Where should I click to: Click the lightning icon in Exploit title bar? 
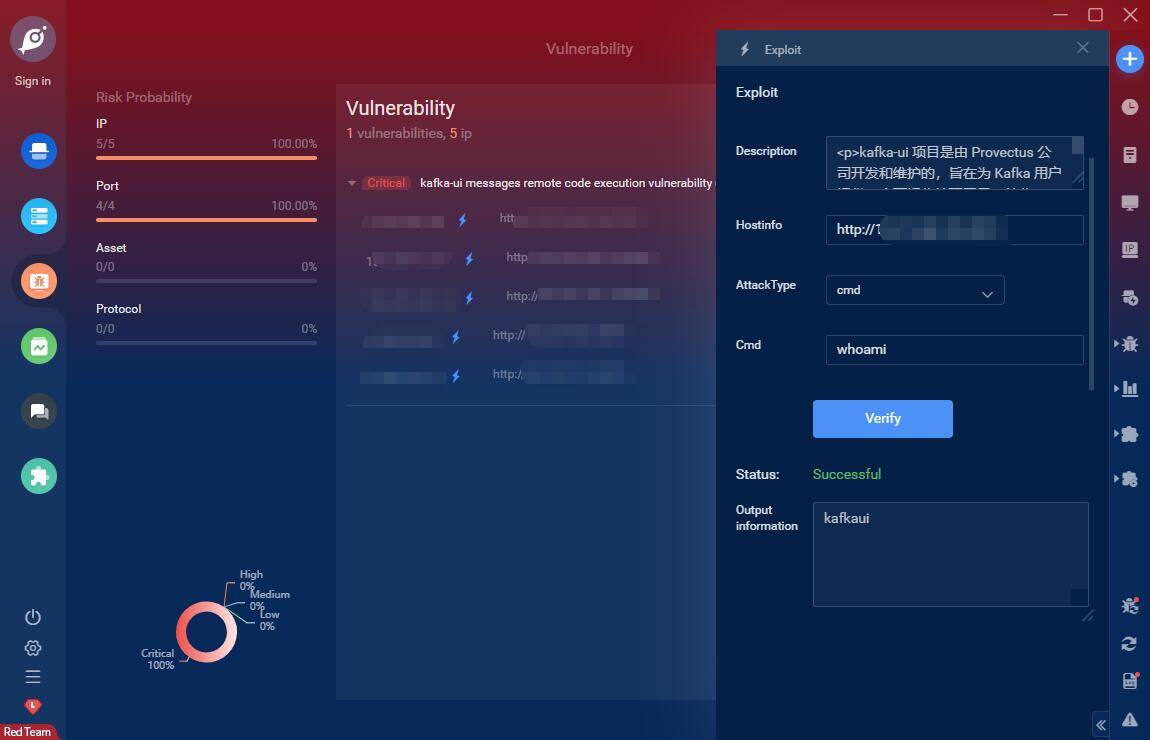744,49
